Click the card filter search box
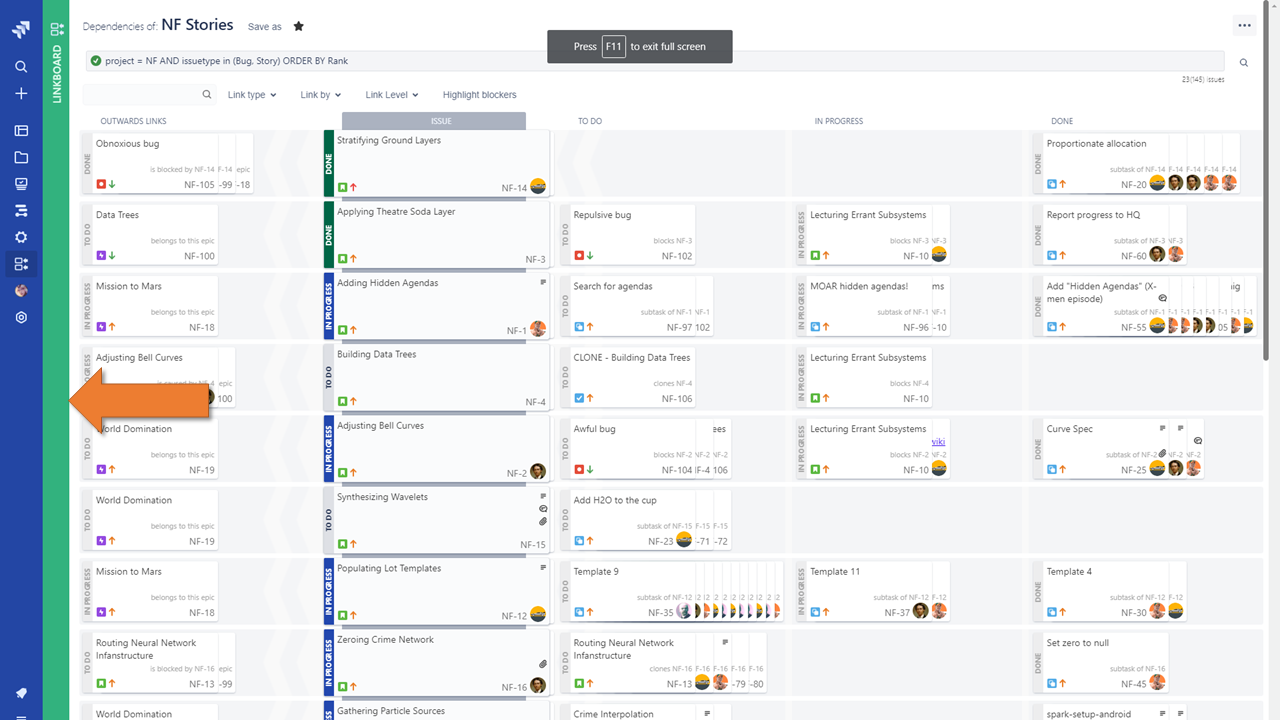 tap(149, 95)
